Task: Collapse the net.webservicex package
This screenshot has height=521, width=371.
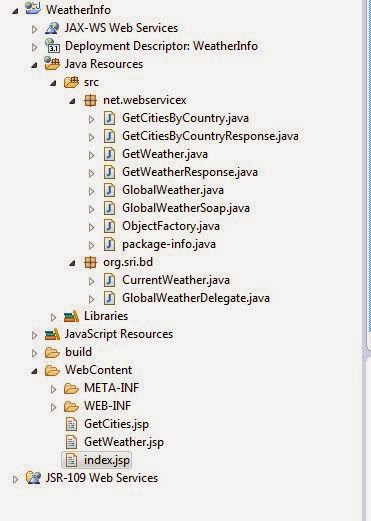Action: (x=72, y=101)
